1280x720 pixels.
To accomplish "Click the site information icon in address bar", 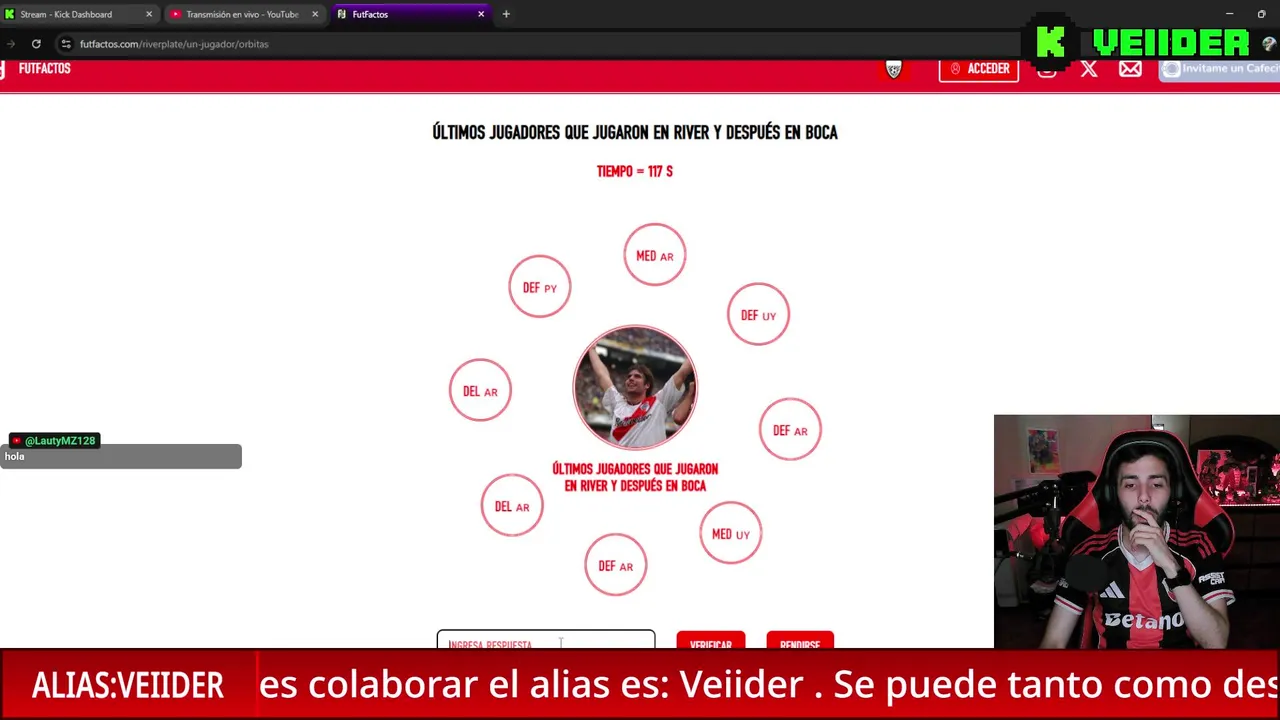I will pos(66,44).
